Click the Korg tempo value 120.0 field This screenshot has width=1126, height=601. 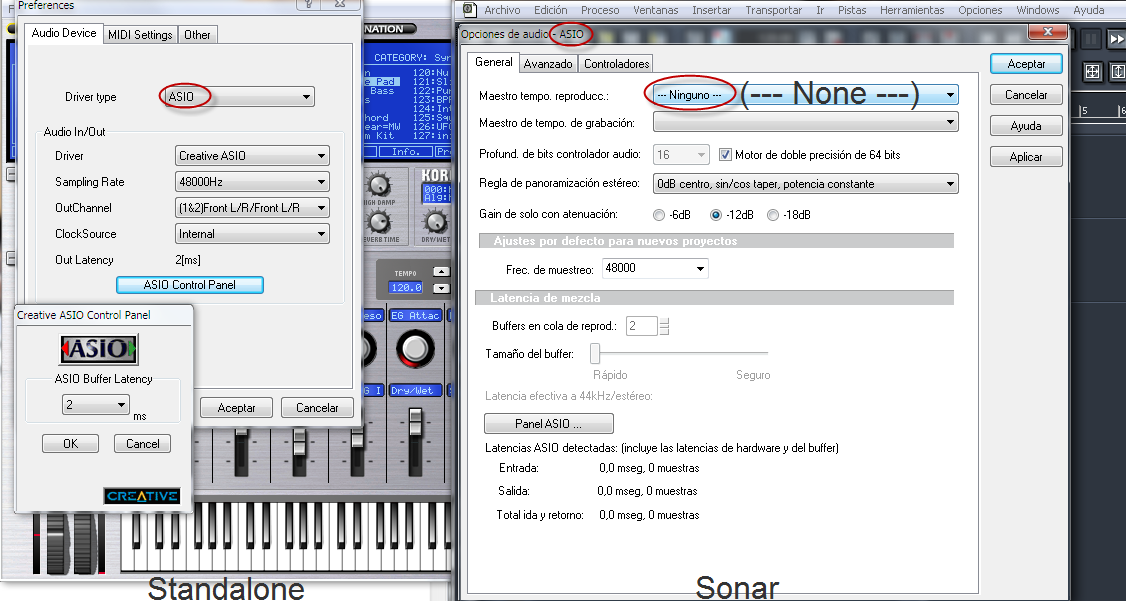(x=406, y=288)
